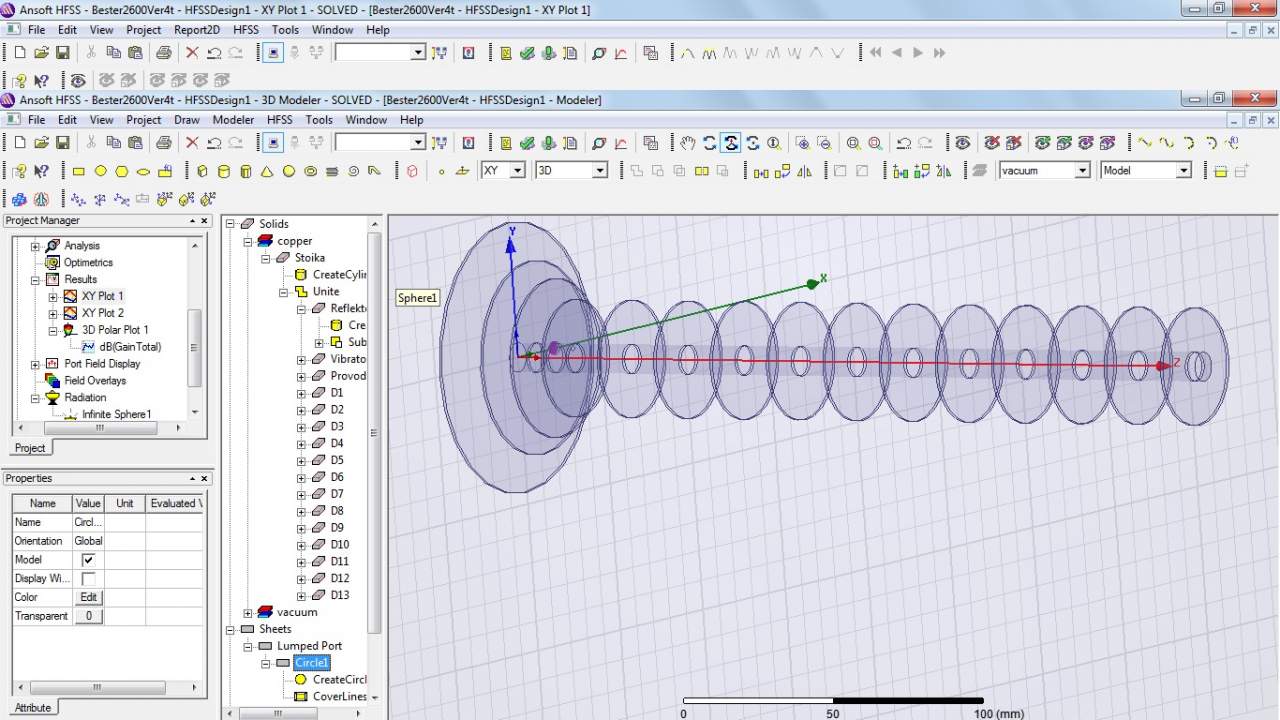This screenshot has height=720, width=1280.
Task: Select the Draw box tool
Action: click(x=202, y=171)
